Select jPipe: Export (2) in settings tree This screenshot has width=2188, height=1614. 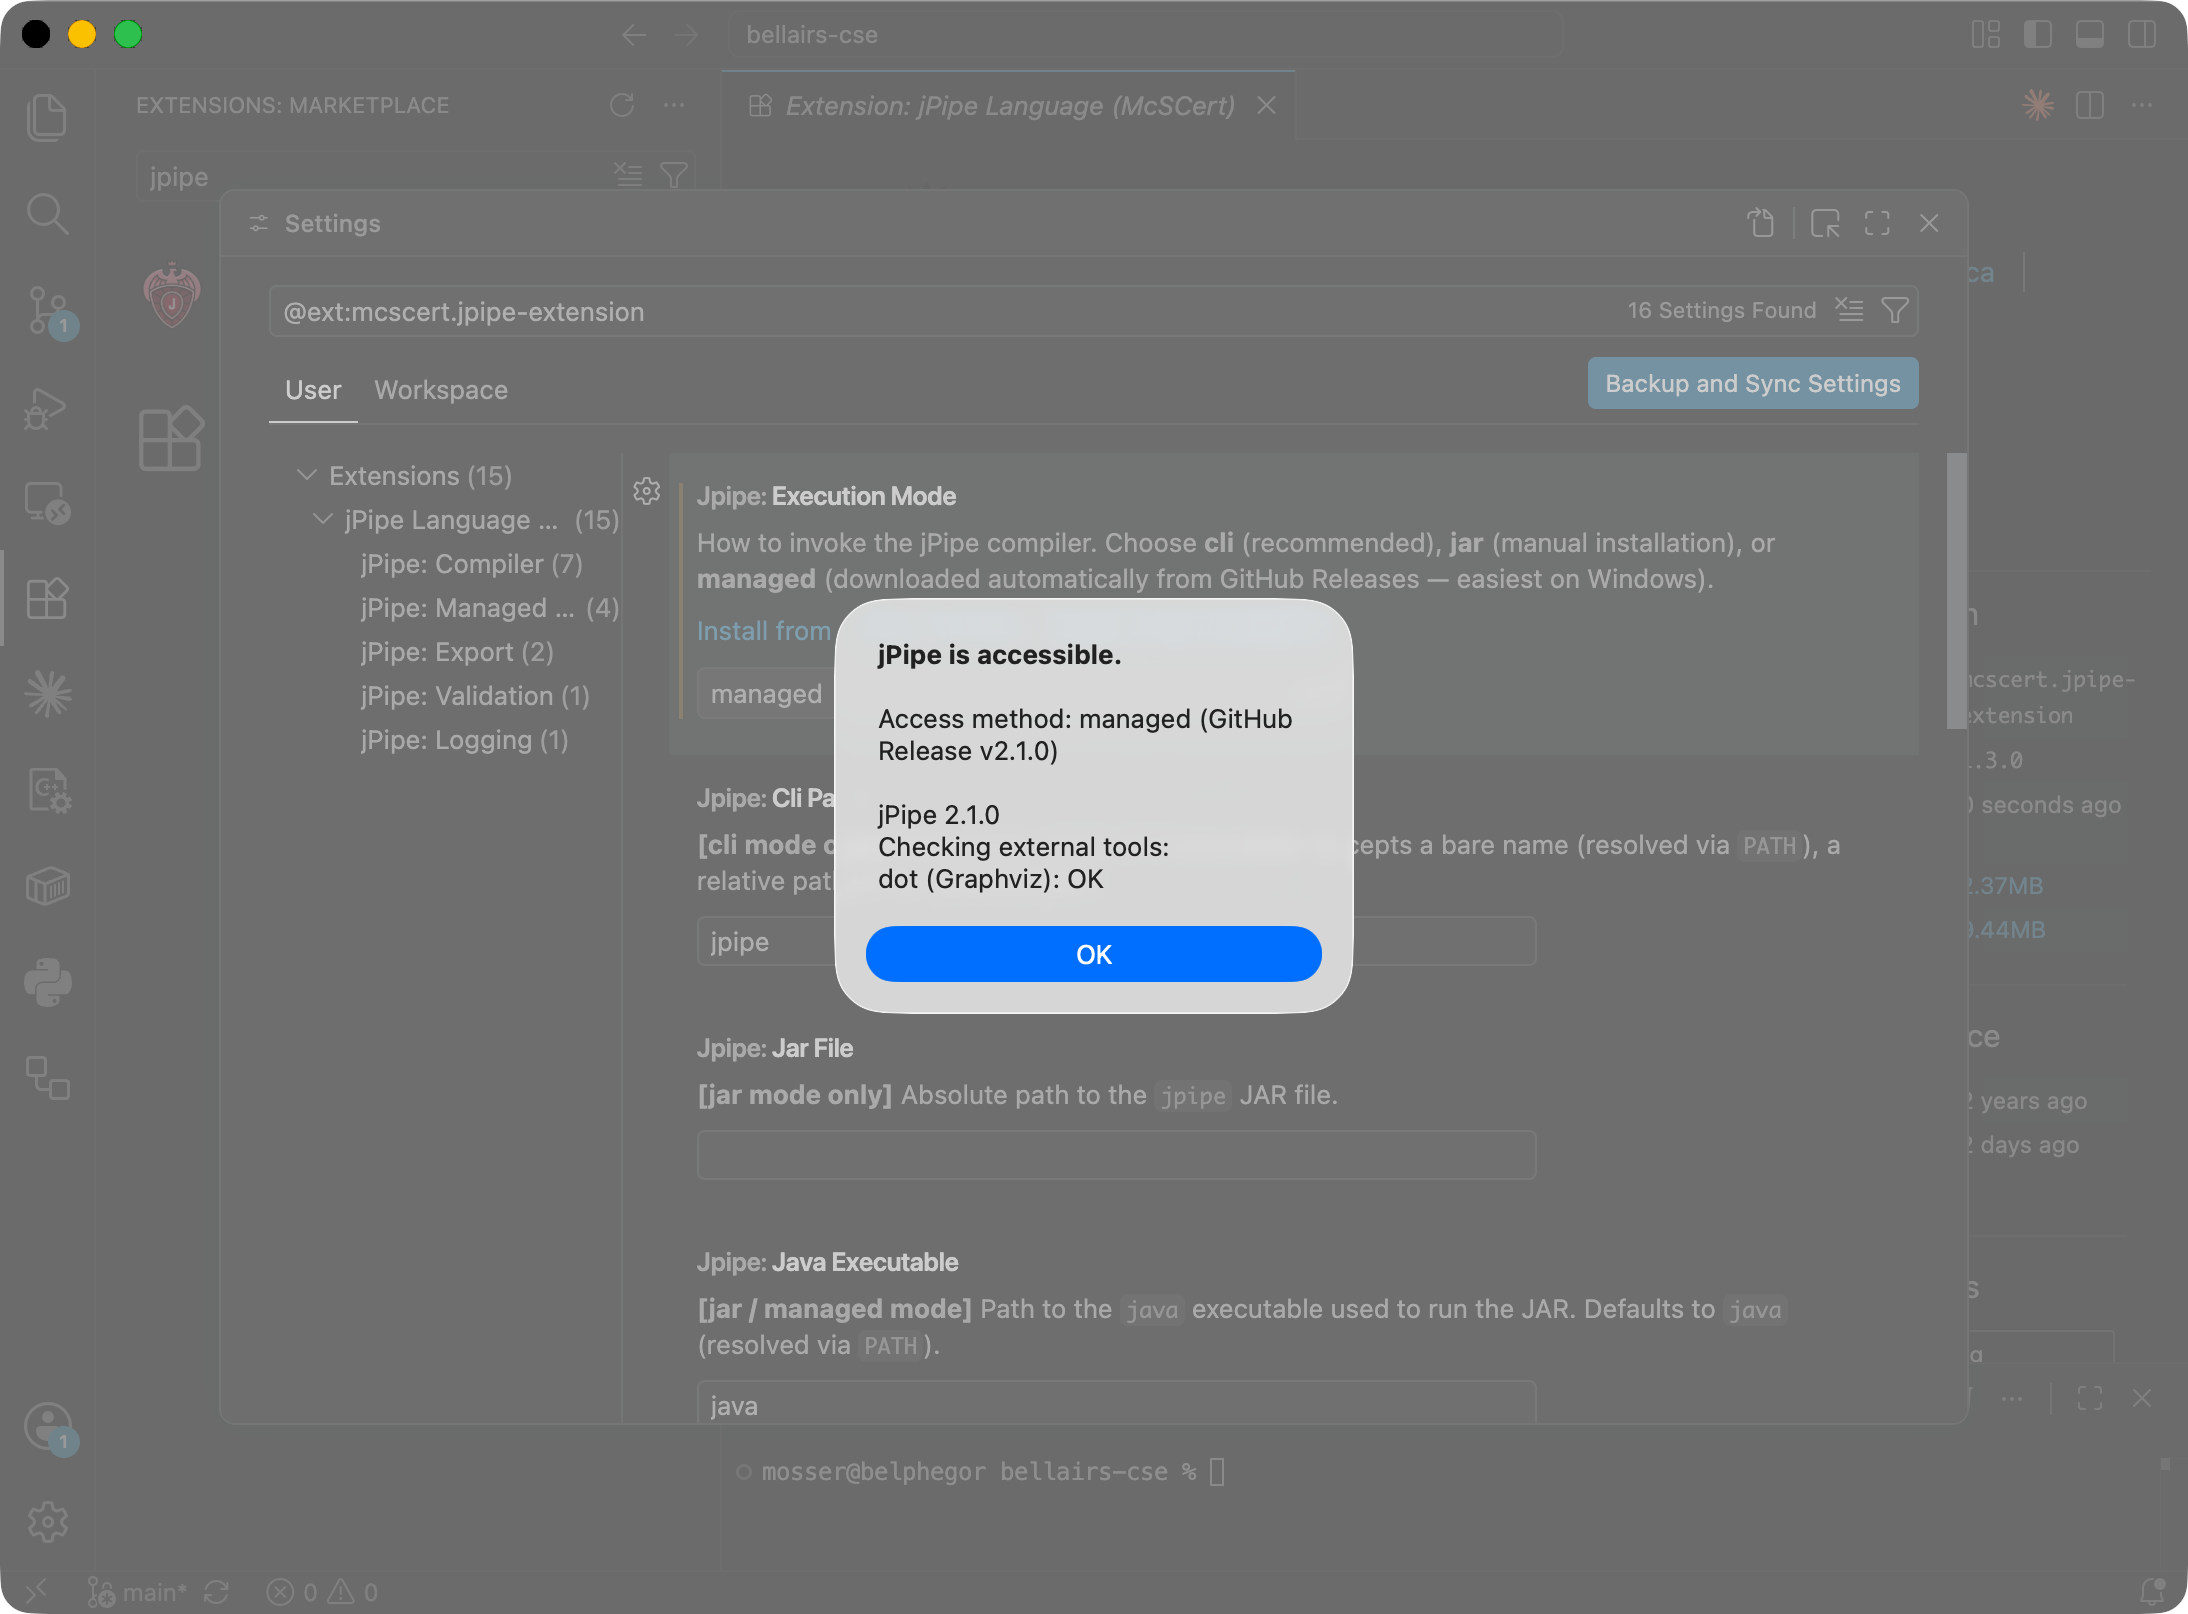pos(457,652)
